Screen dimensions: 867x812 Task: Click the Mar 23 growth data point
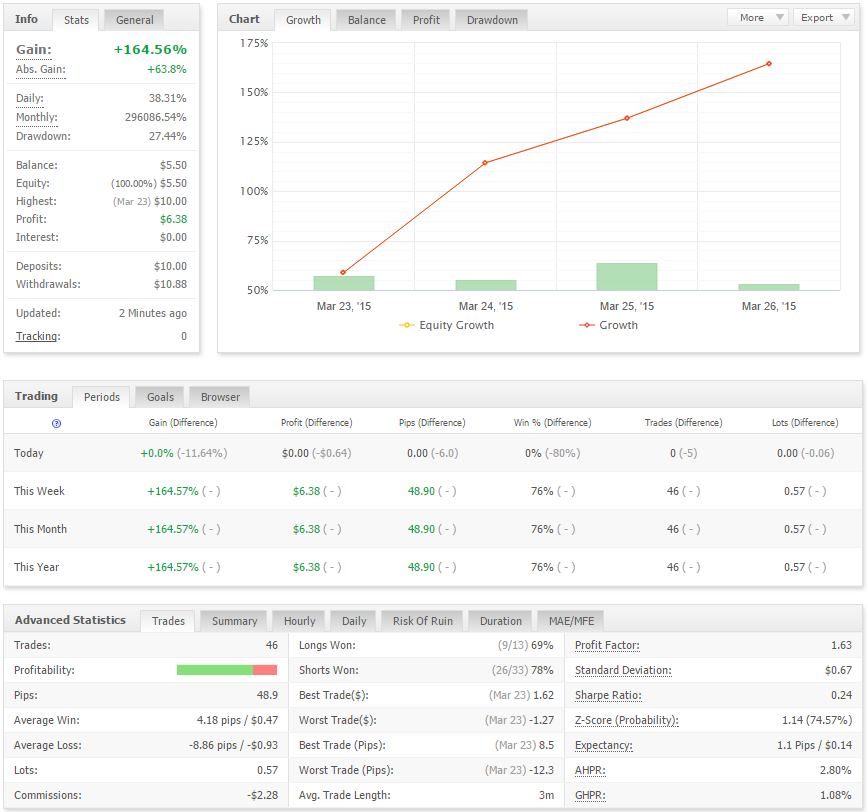[343, 273]
